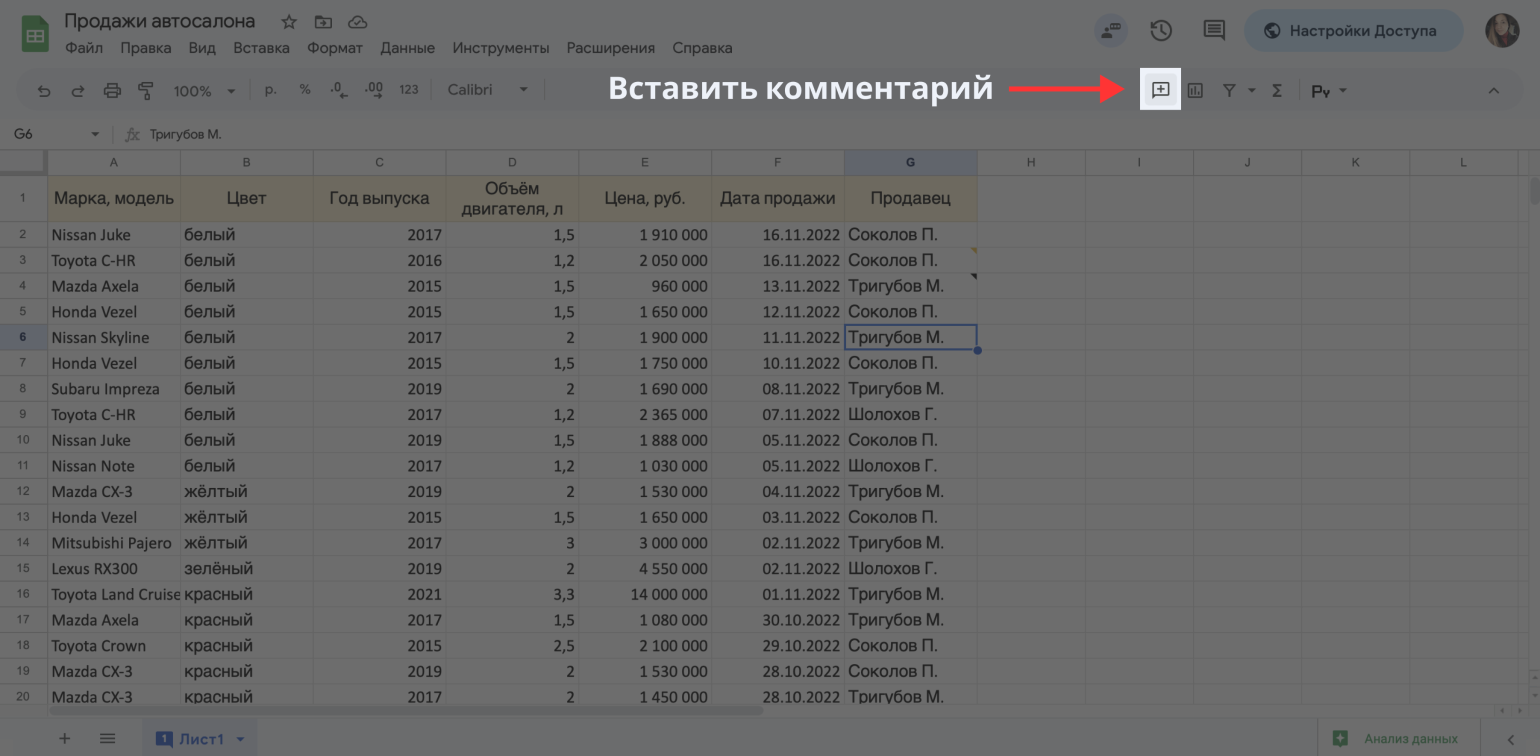Viewport: 1540px width, 756px height.
Task: Select the Лист1 sheet tab
Action: tap(201, 739)
